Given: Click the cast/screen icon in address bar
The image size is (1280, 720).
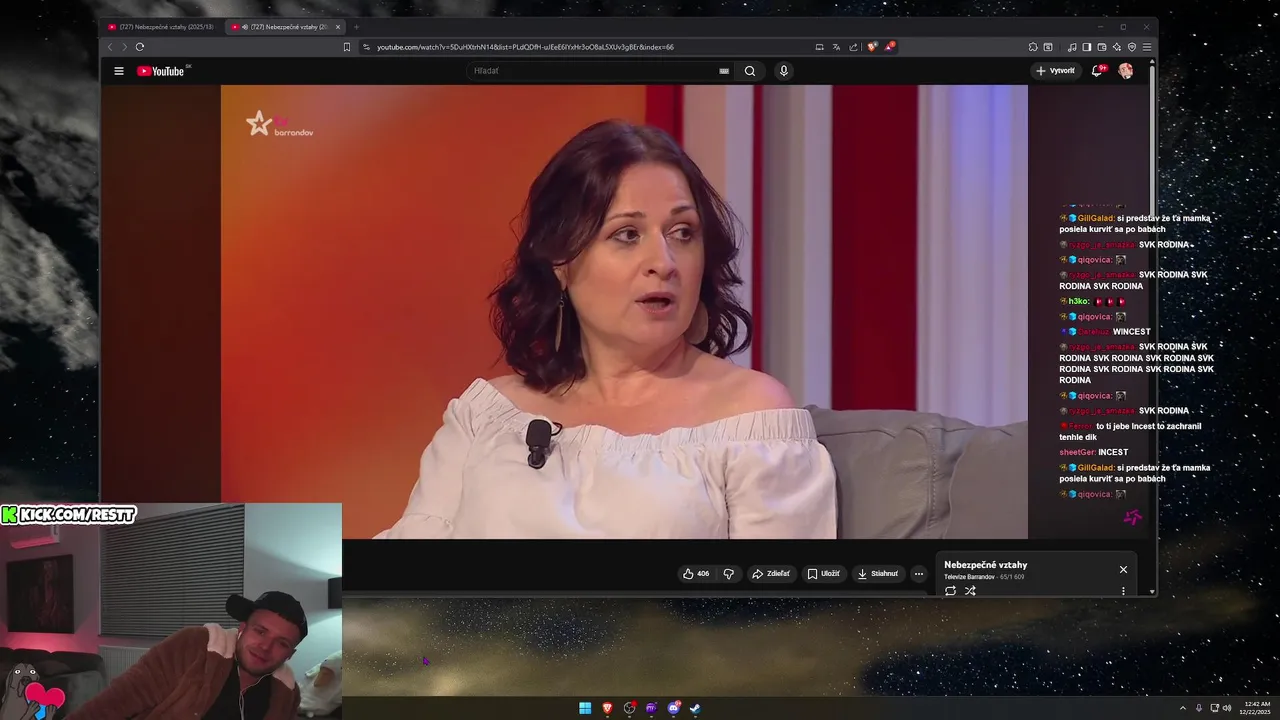Looking at the screenshot, I should (819, 47).
